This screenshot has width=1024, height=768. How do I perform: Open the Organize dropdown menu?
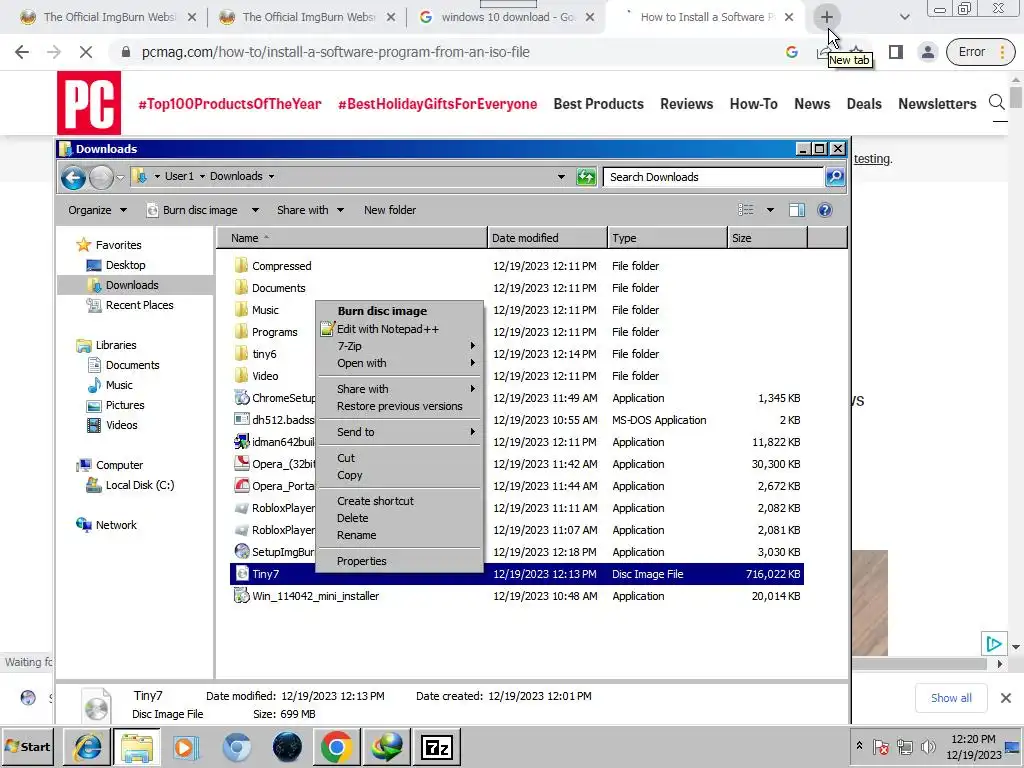(x=97, y=210)
